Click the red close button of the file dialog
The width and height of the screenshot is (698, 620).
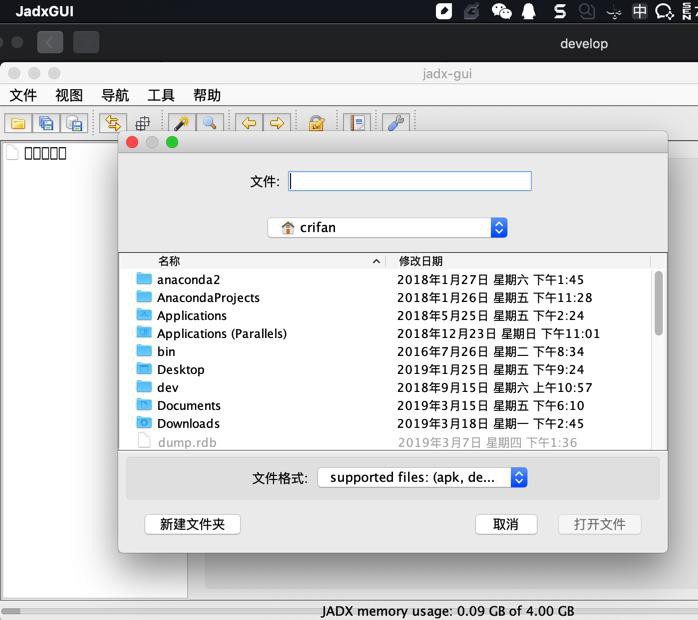[132, 142]
